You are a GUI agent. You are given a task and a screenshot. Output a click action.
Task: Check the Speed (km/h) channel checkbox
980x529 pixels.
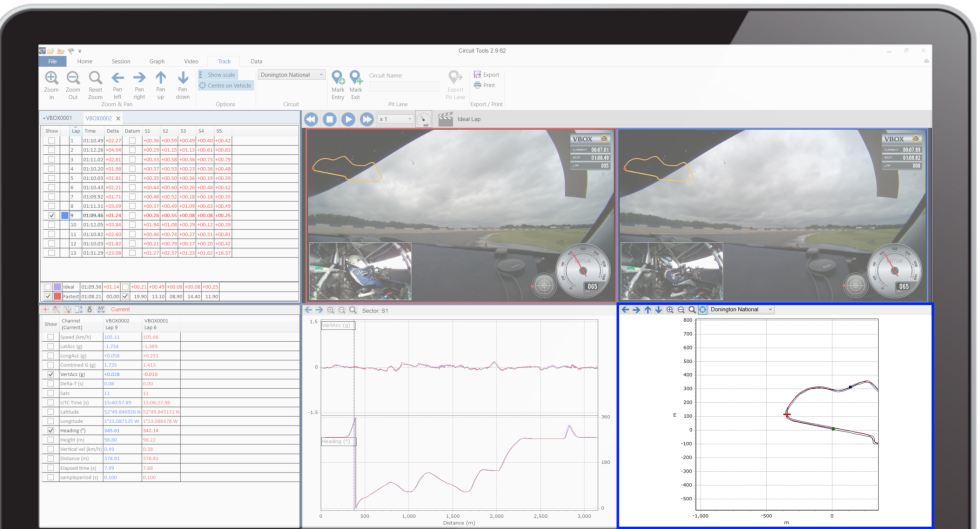coord(51,337)
